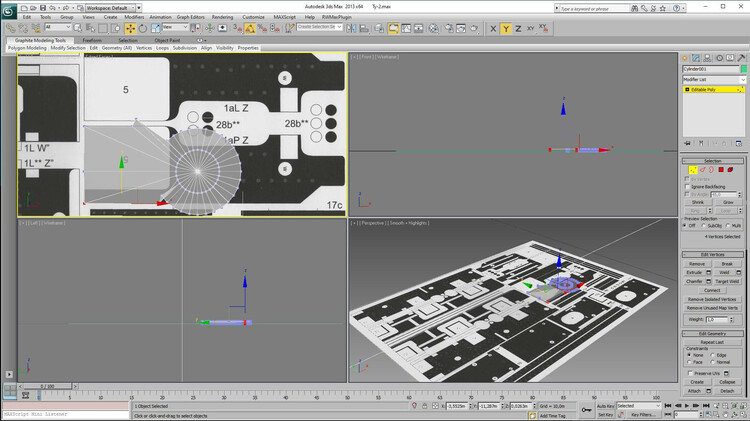
Task: Click the Cylinder001 object name field
Action: coord(707,68)
